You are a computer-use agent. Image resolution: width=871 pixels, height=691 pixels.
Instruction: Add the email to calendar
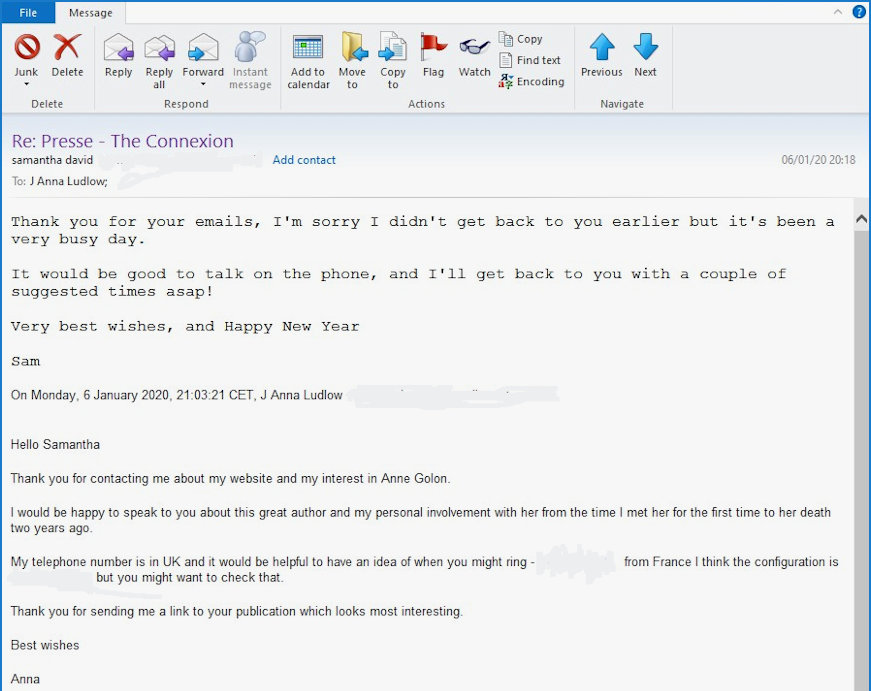point(308,48)
